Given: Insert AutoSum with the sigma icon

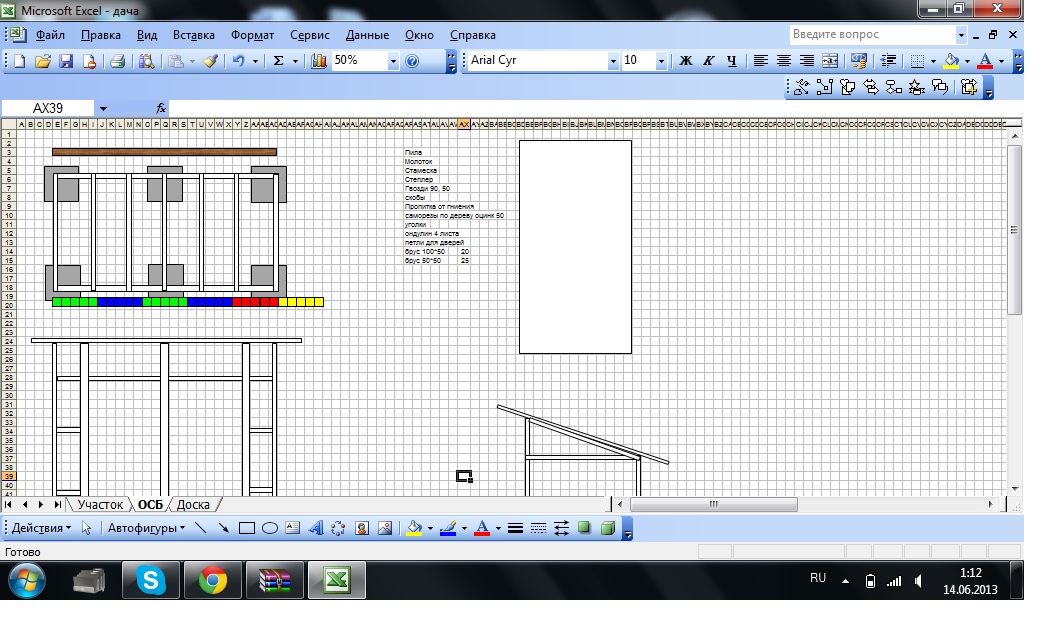Looking at the screenshot, I should tap(279, 61).
